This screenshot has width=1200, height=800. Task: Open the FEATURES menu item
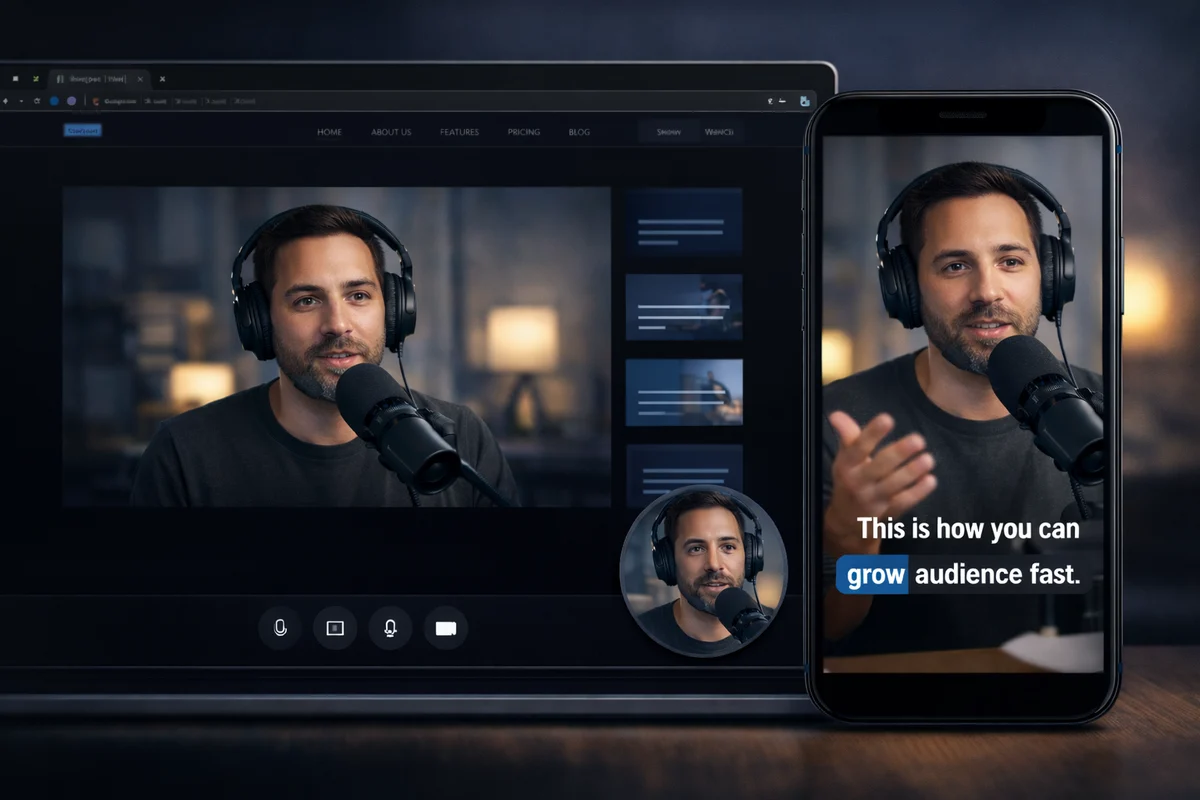[x=459, y=132]
